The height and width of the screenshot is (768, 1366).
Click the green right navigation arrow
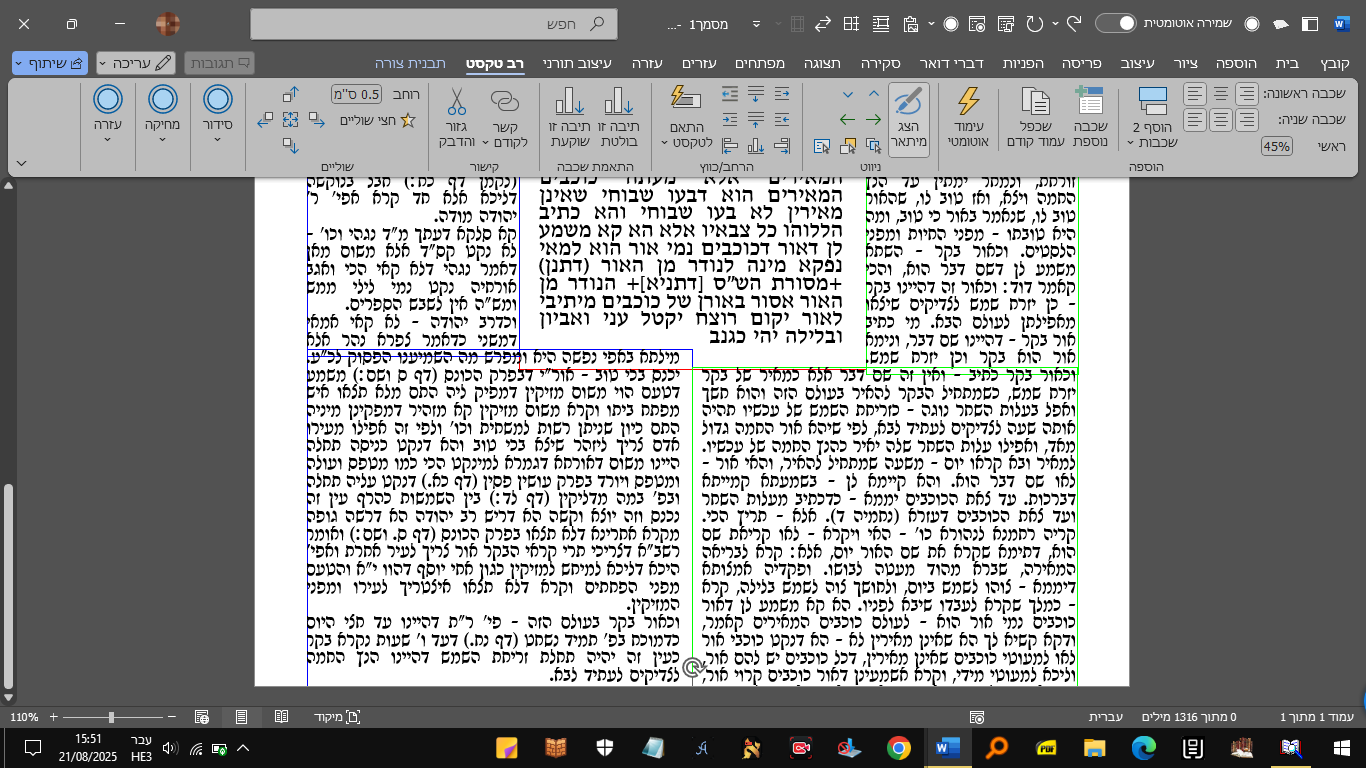click(872, 119)
